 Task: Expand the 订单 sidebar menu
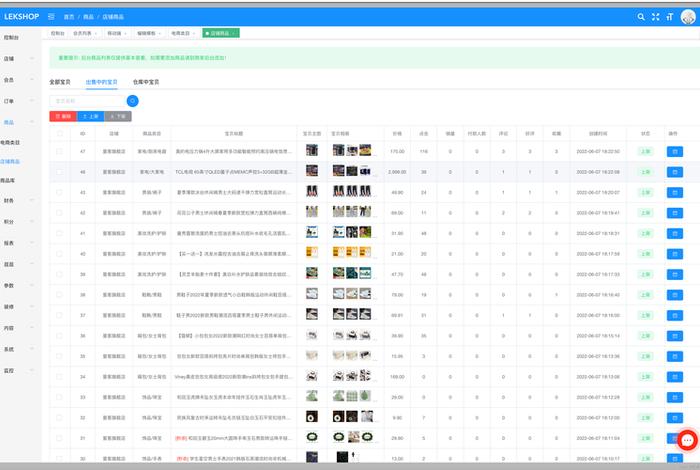10,101
